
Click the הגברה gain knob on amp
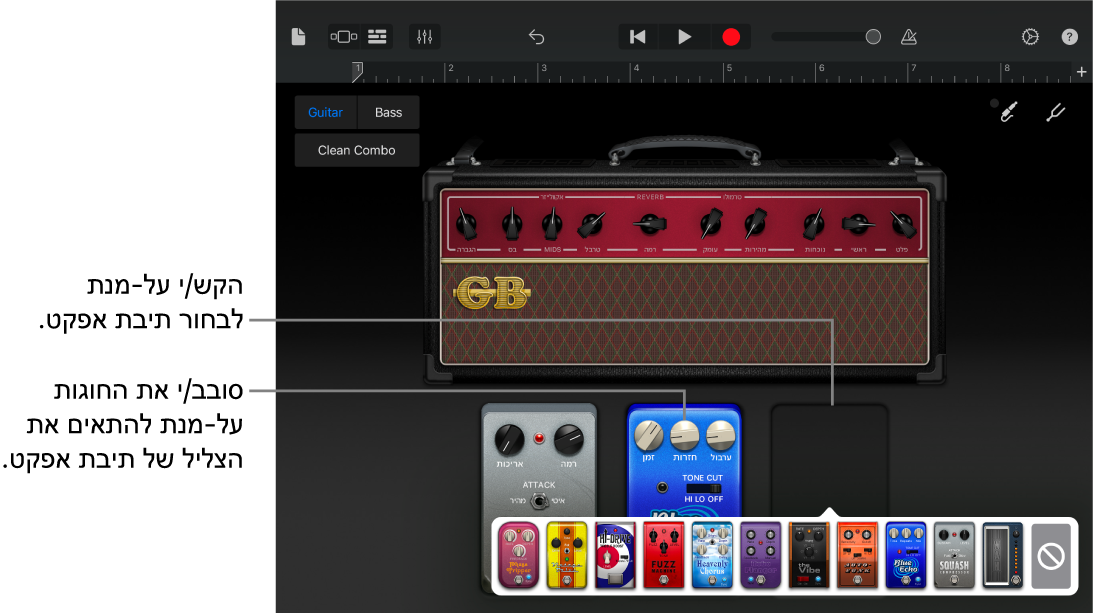[466, 224]
